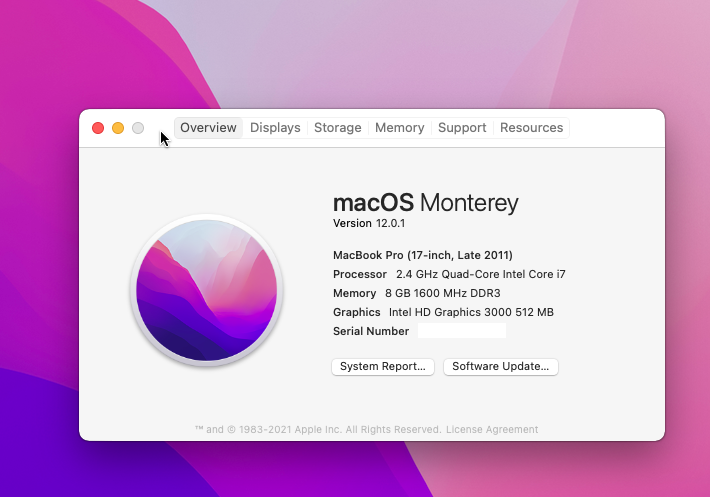Open the Displays tab
Image resolution: width=710 pixels, height=497 pixels.
pyautogui.click(x=275, y=128)
